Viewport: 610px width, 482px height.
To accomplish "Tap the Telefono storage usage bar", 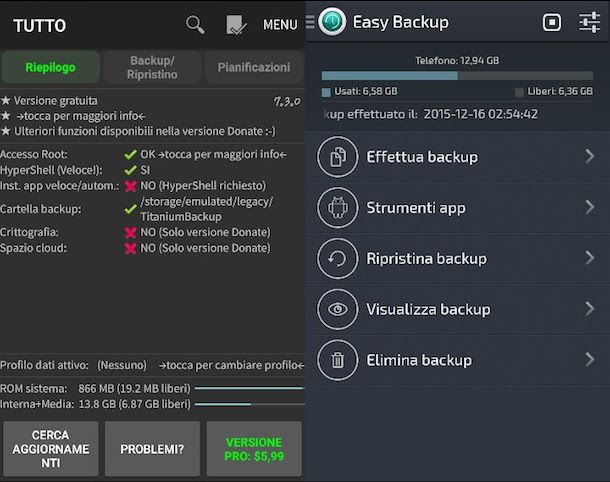I will click(x=457, y=75).
